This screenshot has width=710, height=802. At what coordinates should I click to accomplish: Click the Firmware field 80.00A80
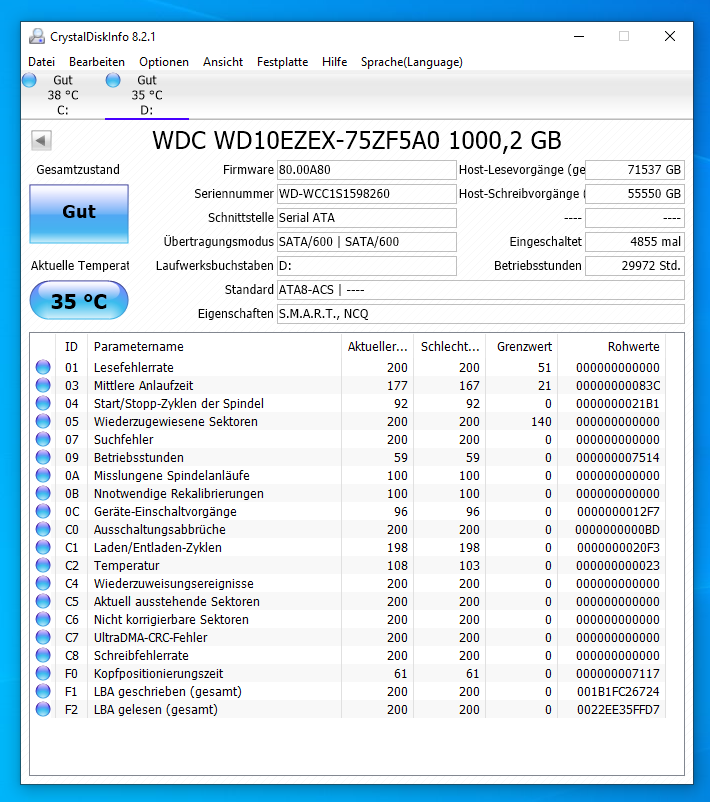click(367, 170)
